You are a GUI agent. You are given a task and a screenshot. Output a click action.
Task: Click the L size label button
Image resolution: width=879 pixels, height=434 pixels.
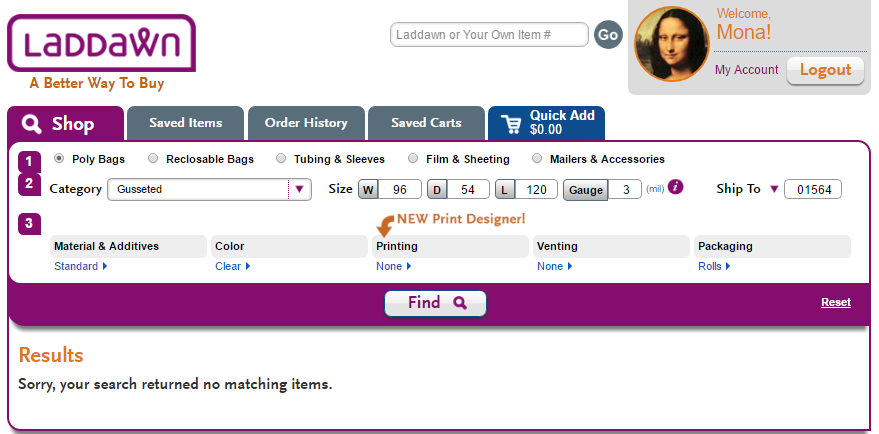[x=505, y=190]
